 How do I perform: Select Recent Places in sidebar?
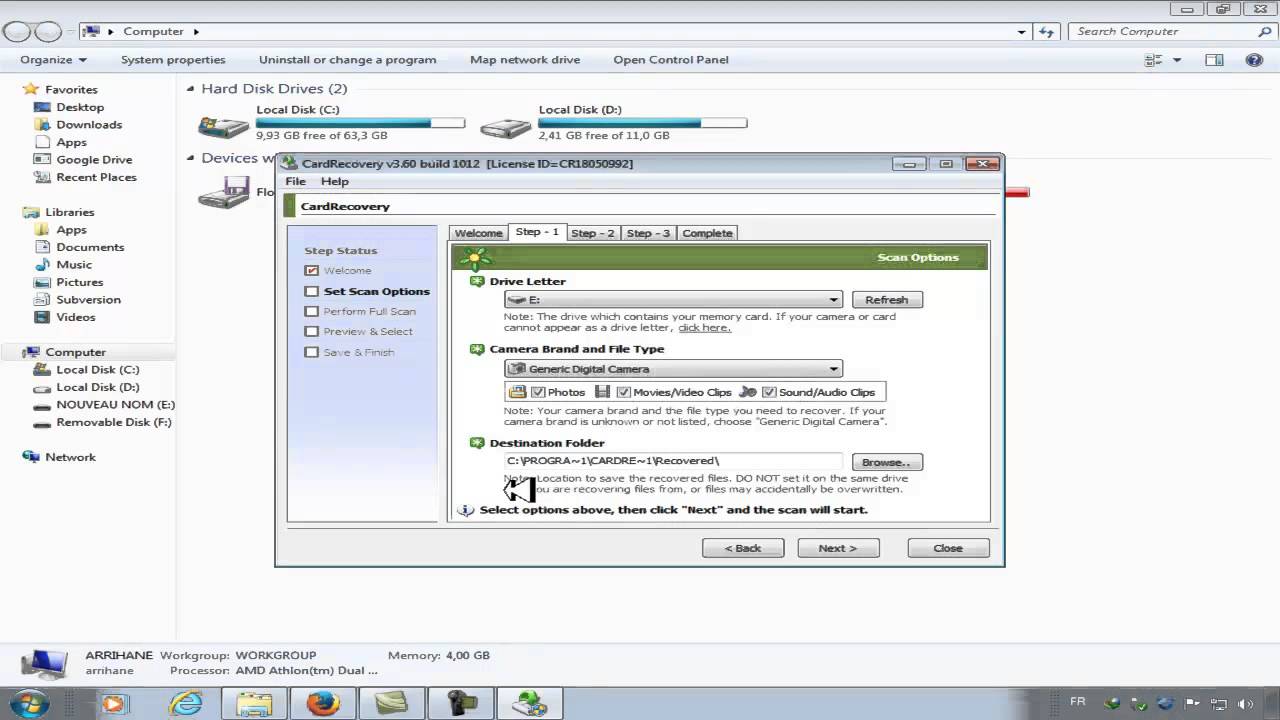click(x=96, y=177)
